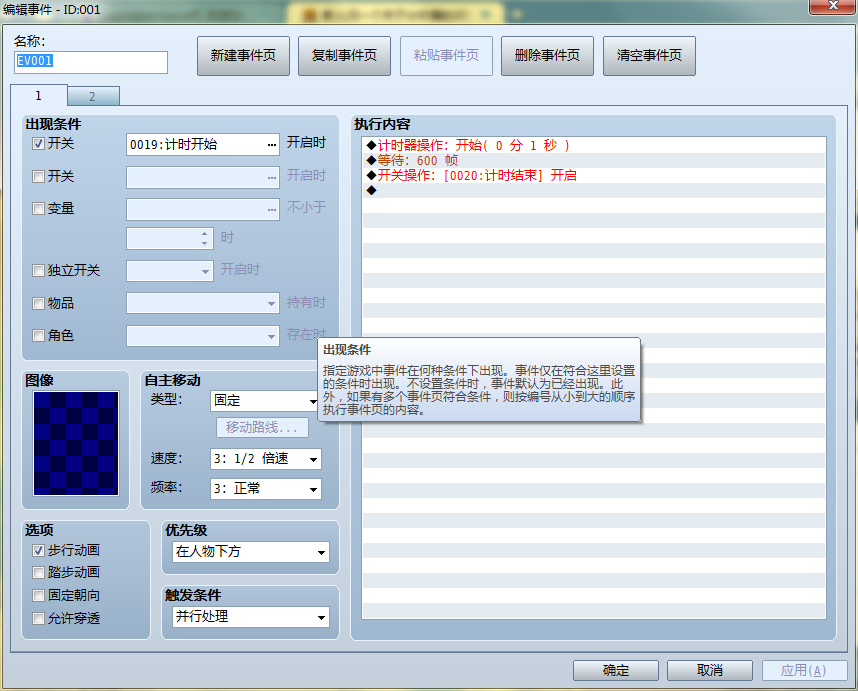Select the 等待: 600 帧 command line
This screenshot has height=691, width=858.
(x=594, y=160)
